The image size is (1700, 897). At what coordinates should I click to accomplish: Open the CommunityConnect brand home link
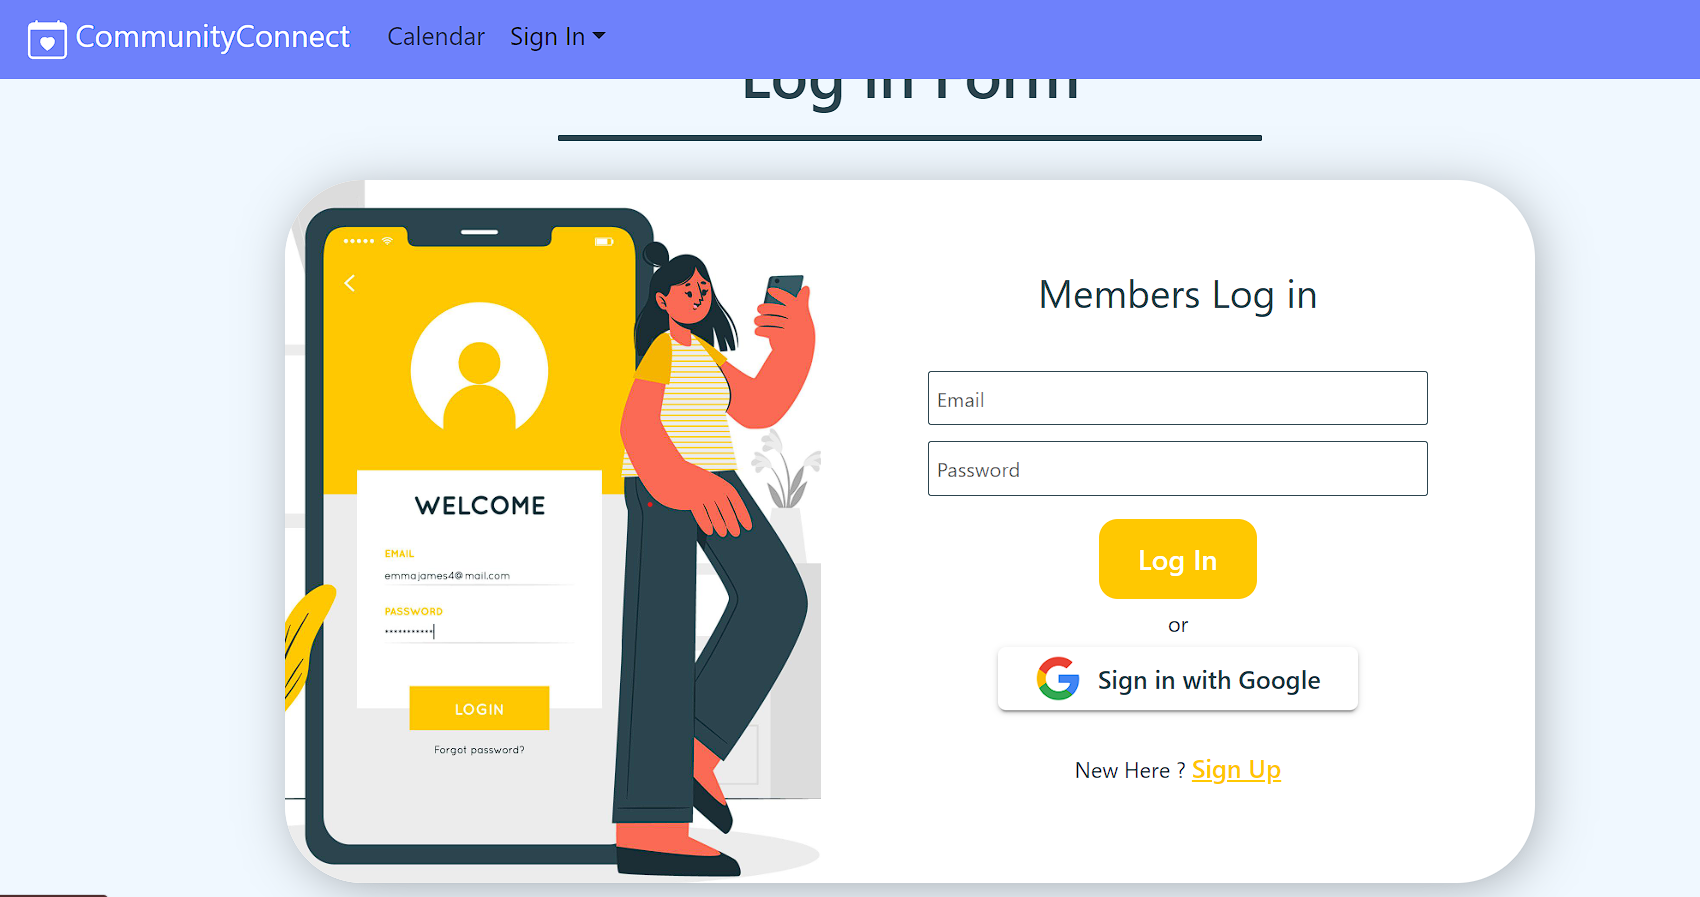click(189, 38)
